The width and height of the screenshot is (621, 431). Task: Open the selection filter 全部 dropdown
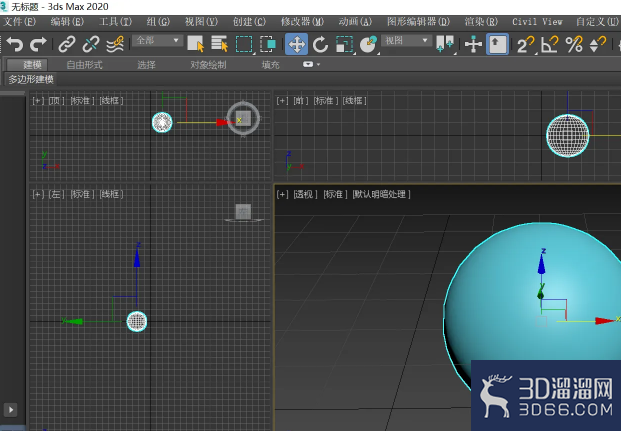[158, 40]
